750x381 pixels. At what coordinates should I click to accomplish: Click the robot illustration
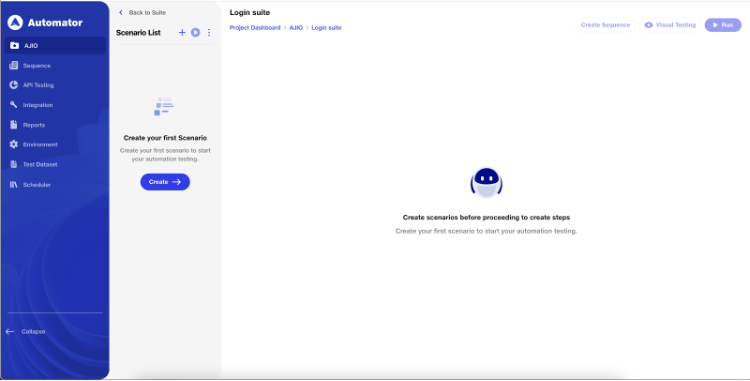[x=486, y=182]
